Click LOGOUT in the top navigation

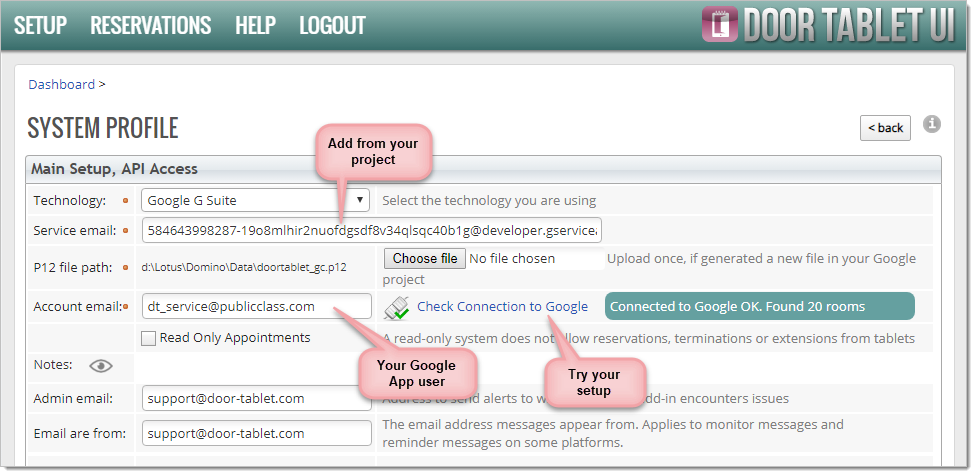point(332,25)
